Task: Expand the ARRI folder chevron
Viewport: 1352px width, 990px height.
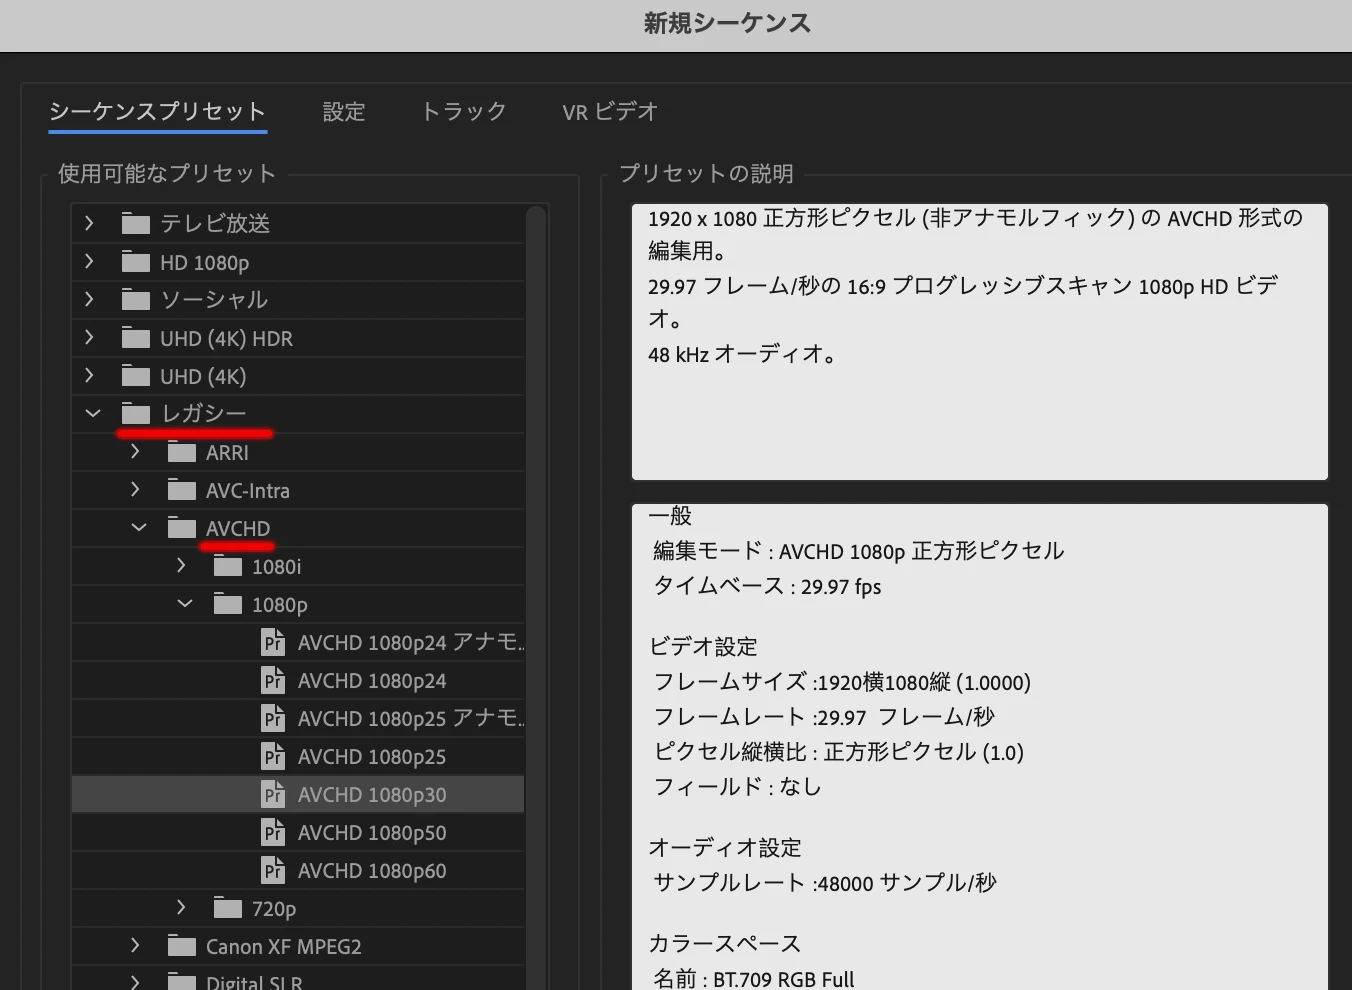Action: (x=136, y=452)
